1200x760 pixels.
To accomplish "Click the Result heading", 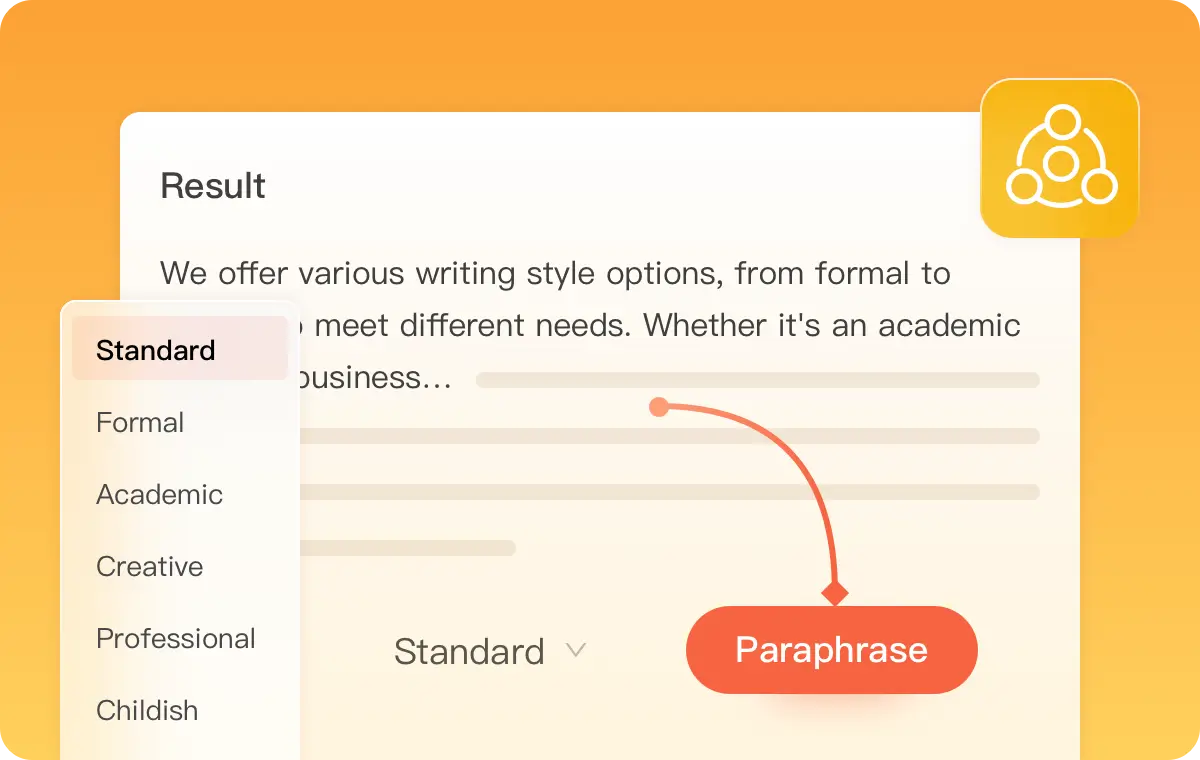I will click(x=213, y=186).
